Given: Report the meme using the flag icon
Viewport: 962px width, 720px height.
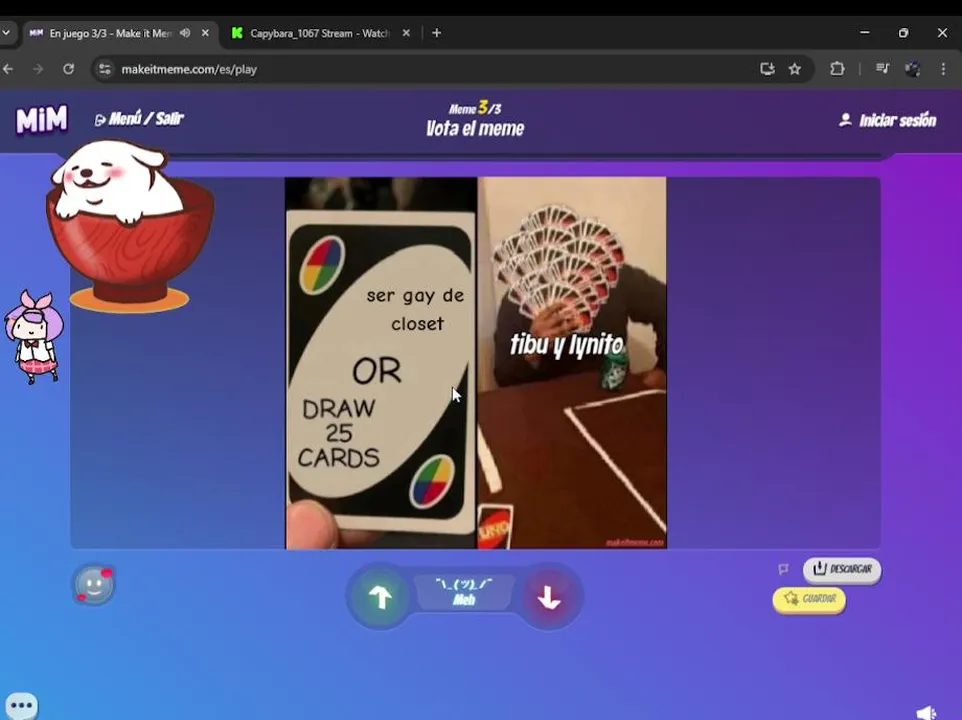Looking at the screenshot, I should pyautogui.click(x=783, y=569).
